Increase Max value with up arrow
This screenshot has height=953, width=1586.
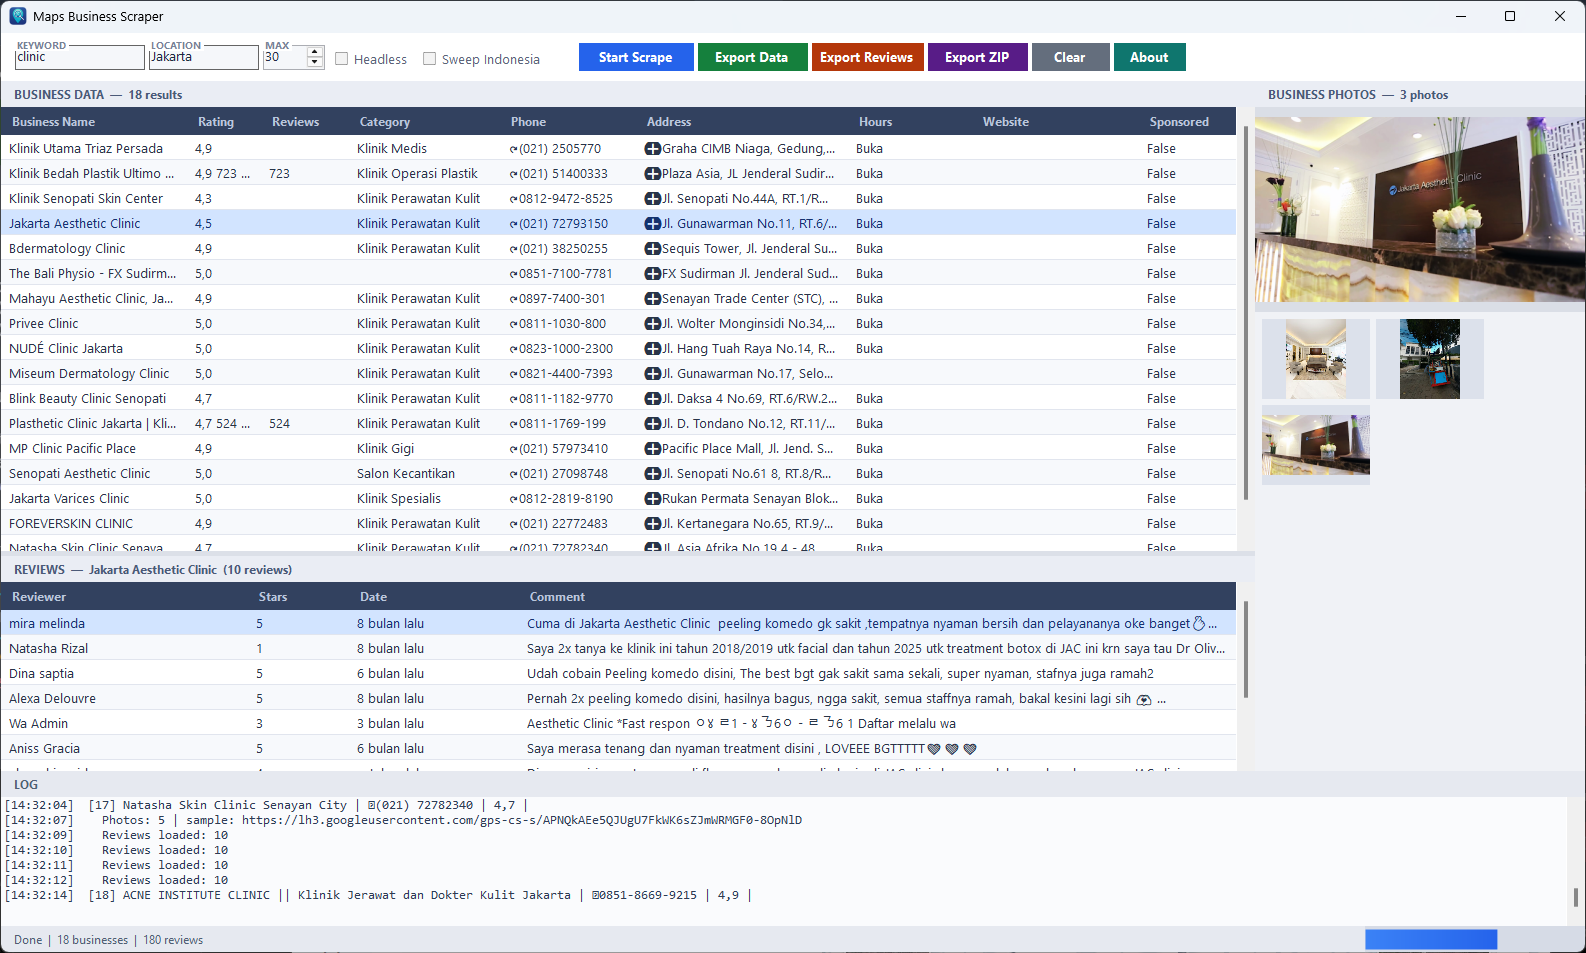tap(315, 52)
